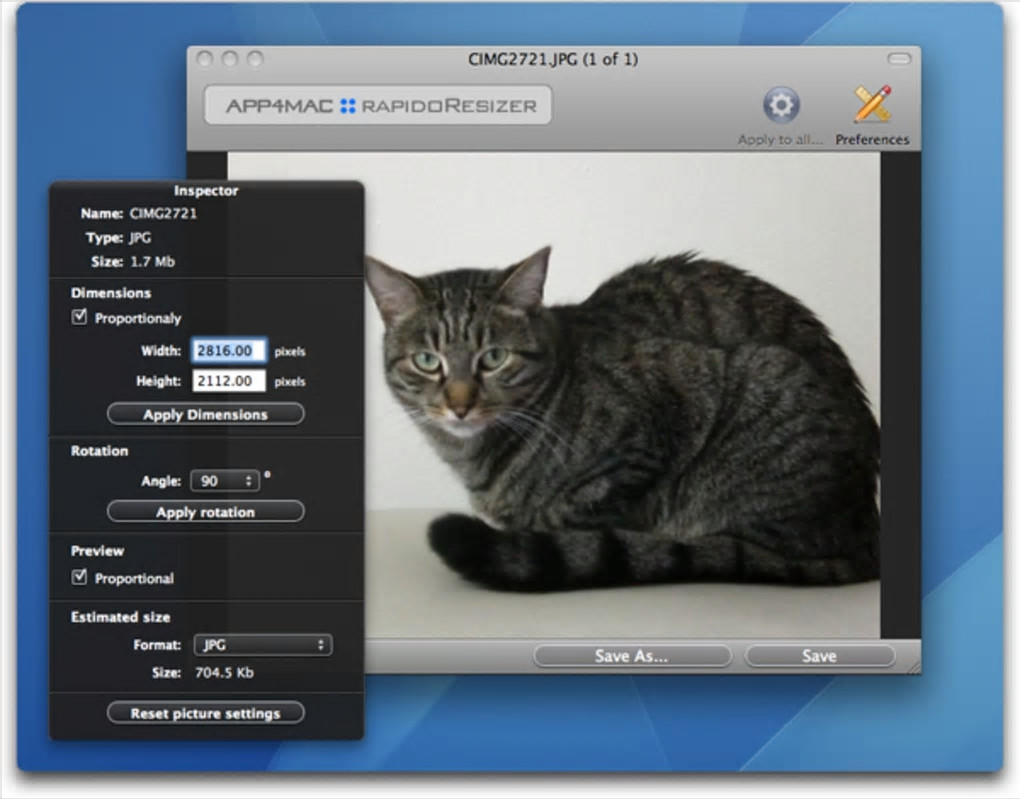Click the Height input field

229,381
